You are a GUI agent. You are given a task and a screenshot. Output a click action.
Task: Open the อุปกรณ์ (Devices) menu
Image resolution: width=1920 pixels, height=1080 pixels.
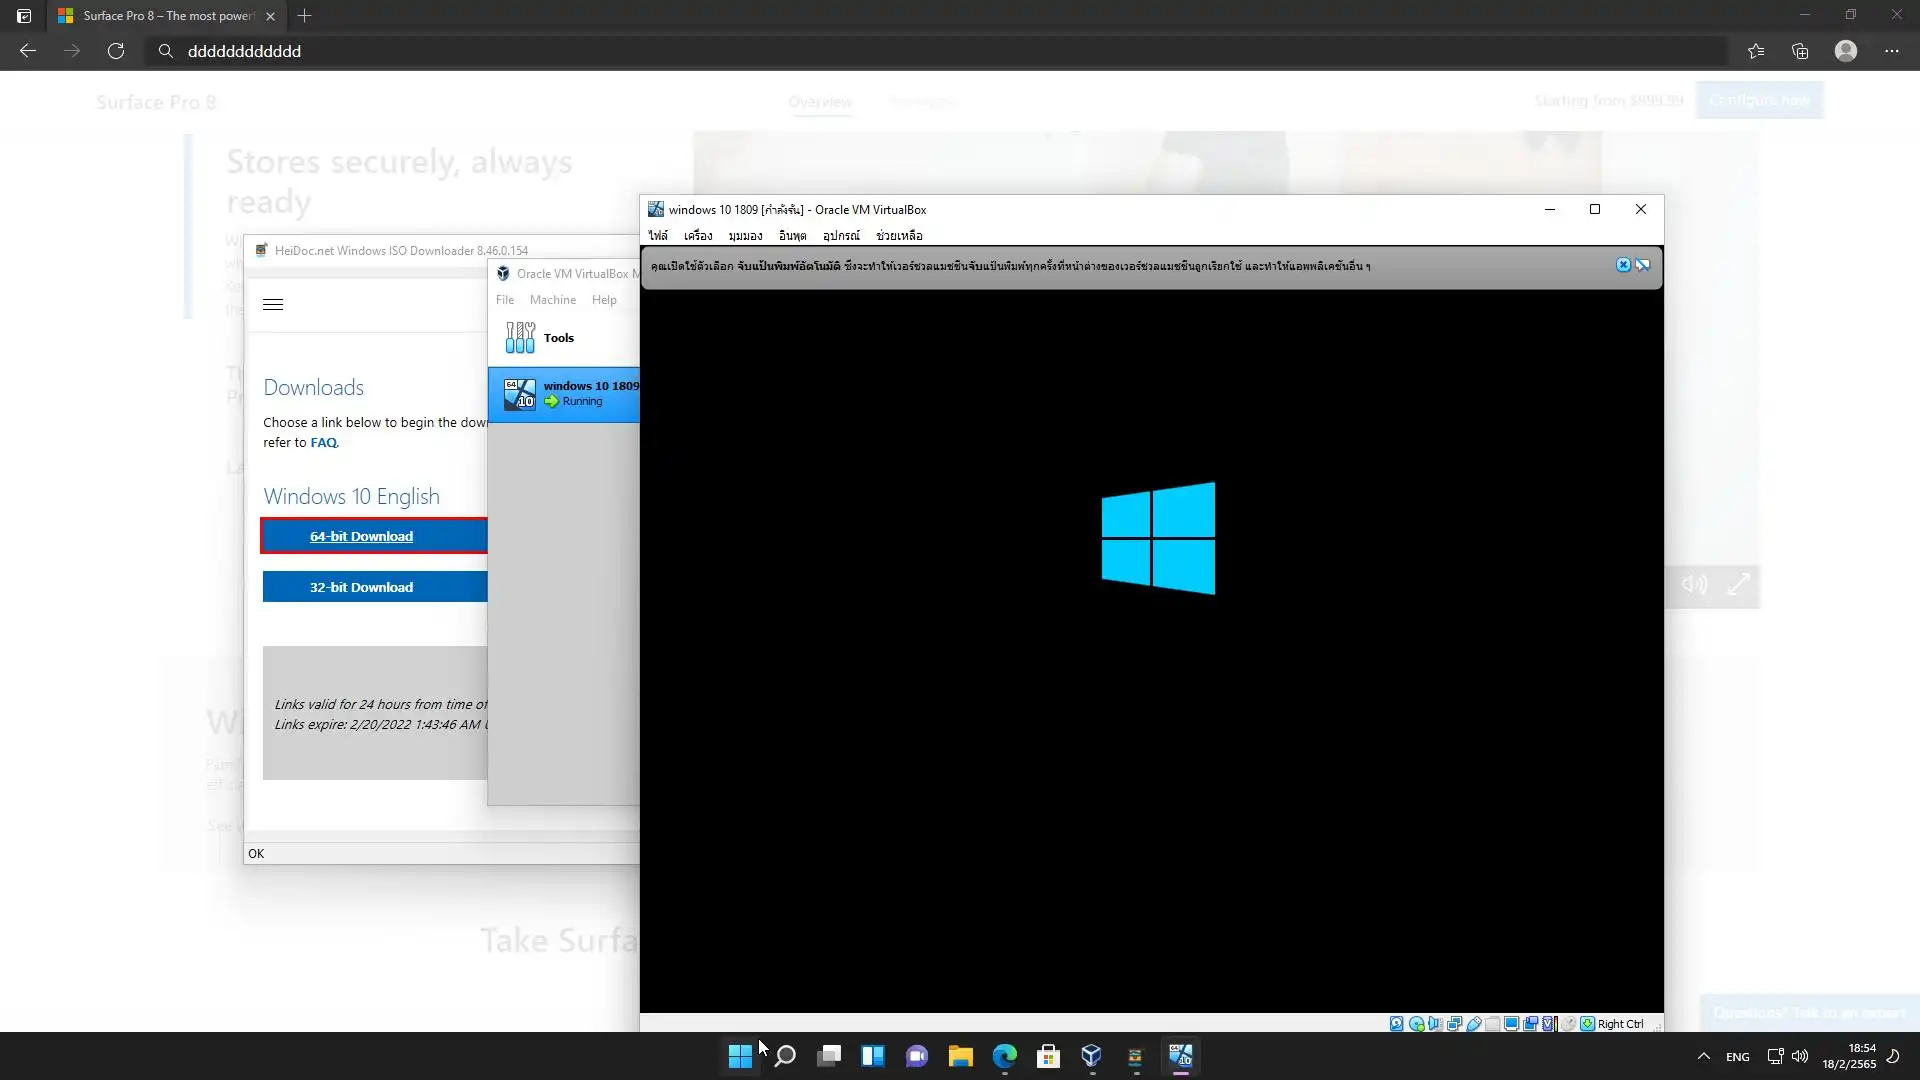[841, 236]
